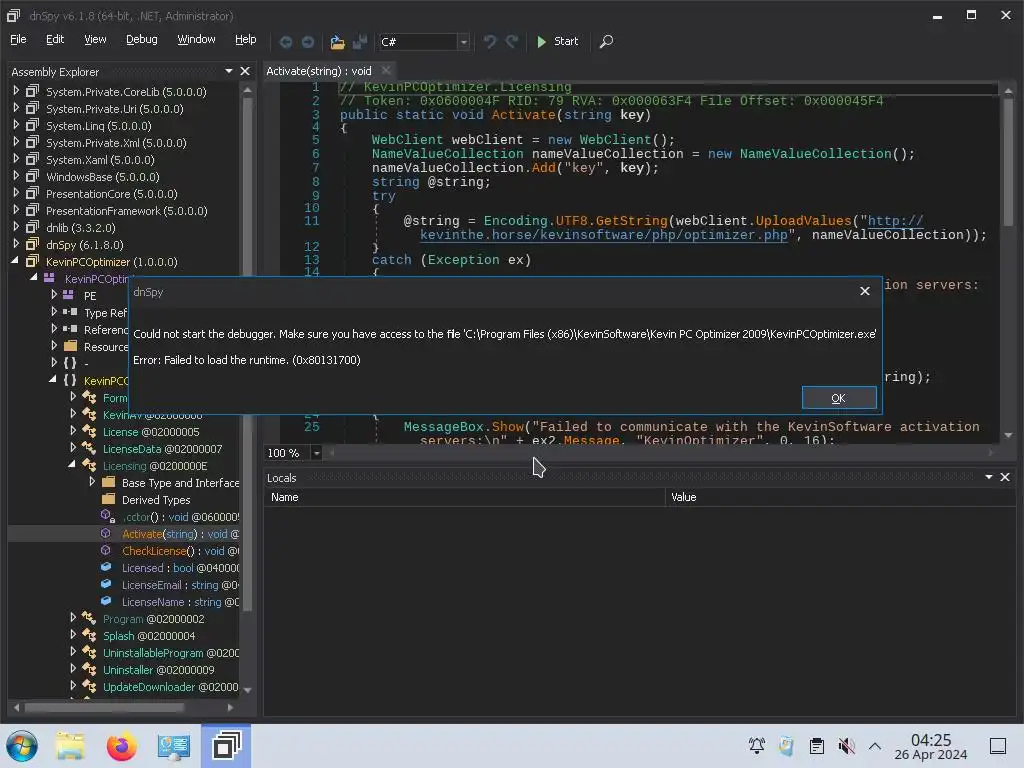This screenshot has height=768, width=1024.
Task: Open the C# language dropdown
Action: 463,42
